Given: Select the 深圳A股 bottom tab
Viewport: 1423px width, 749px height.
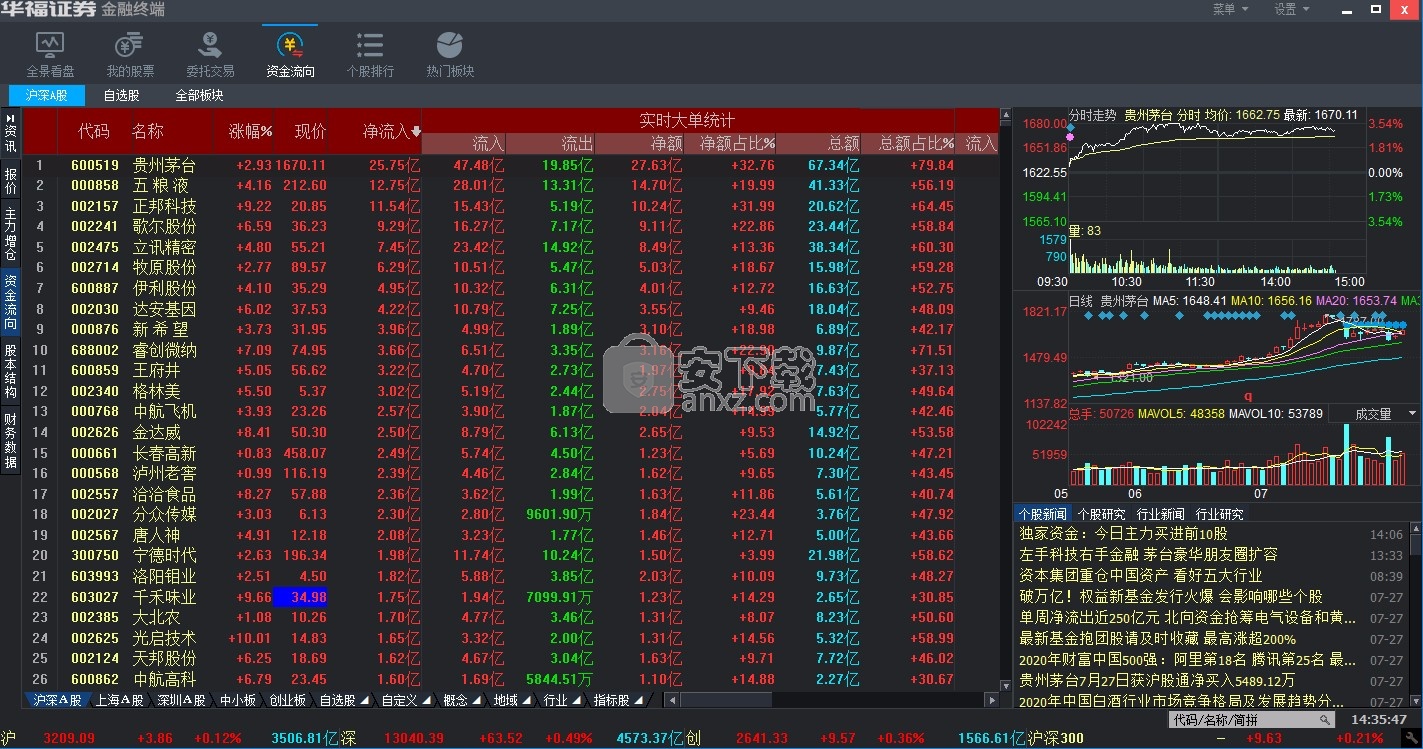Looking at the screenshot, I should (181, 700).
